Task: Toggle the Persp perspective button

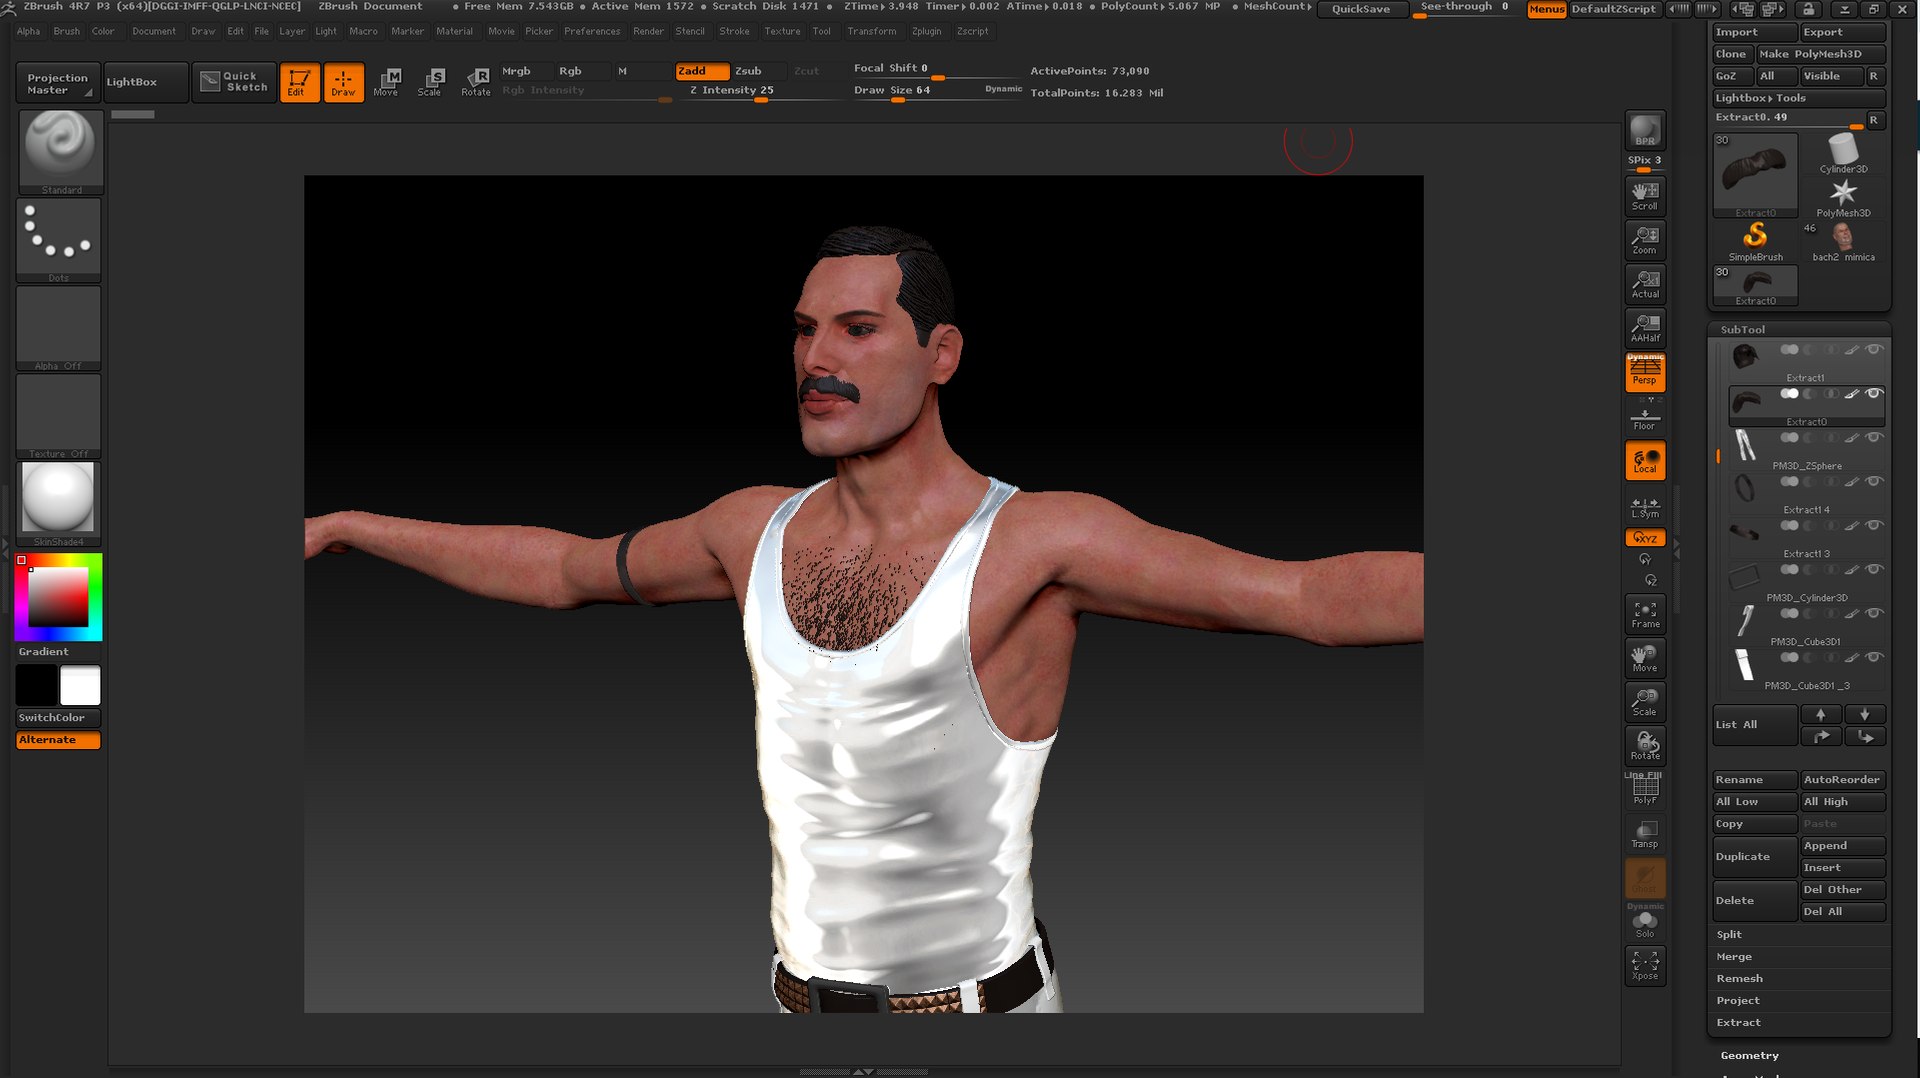Action: 1645,371
